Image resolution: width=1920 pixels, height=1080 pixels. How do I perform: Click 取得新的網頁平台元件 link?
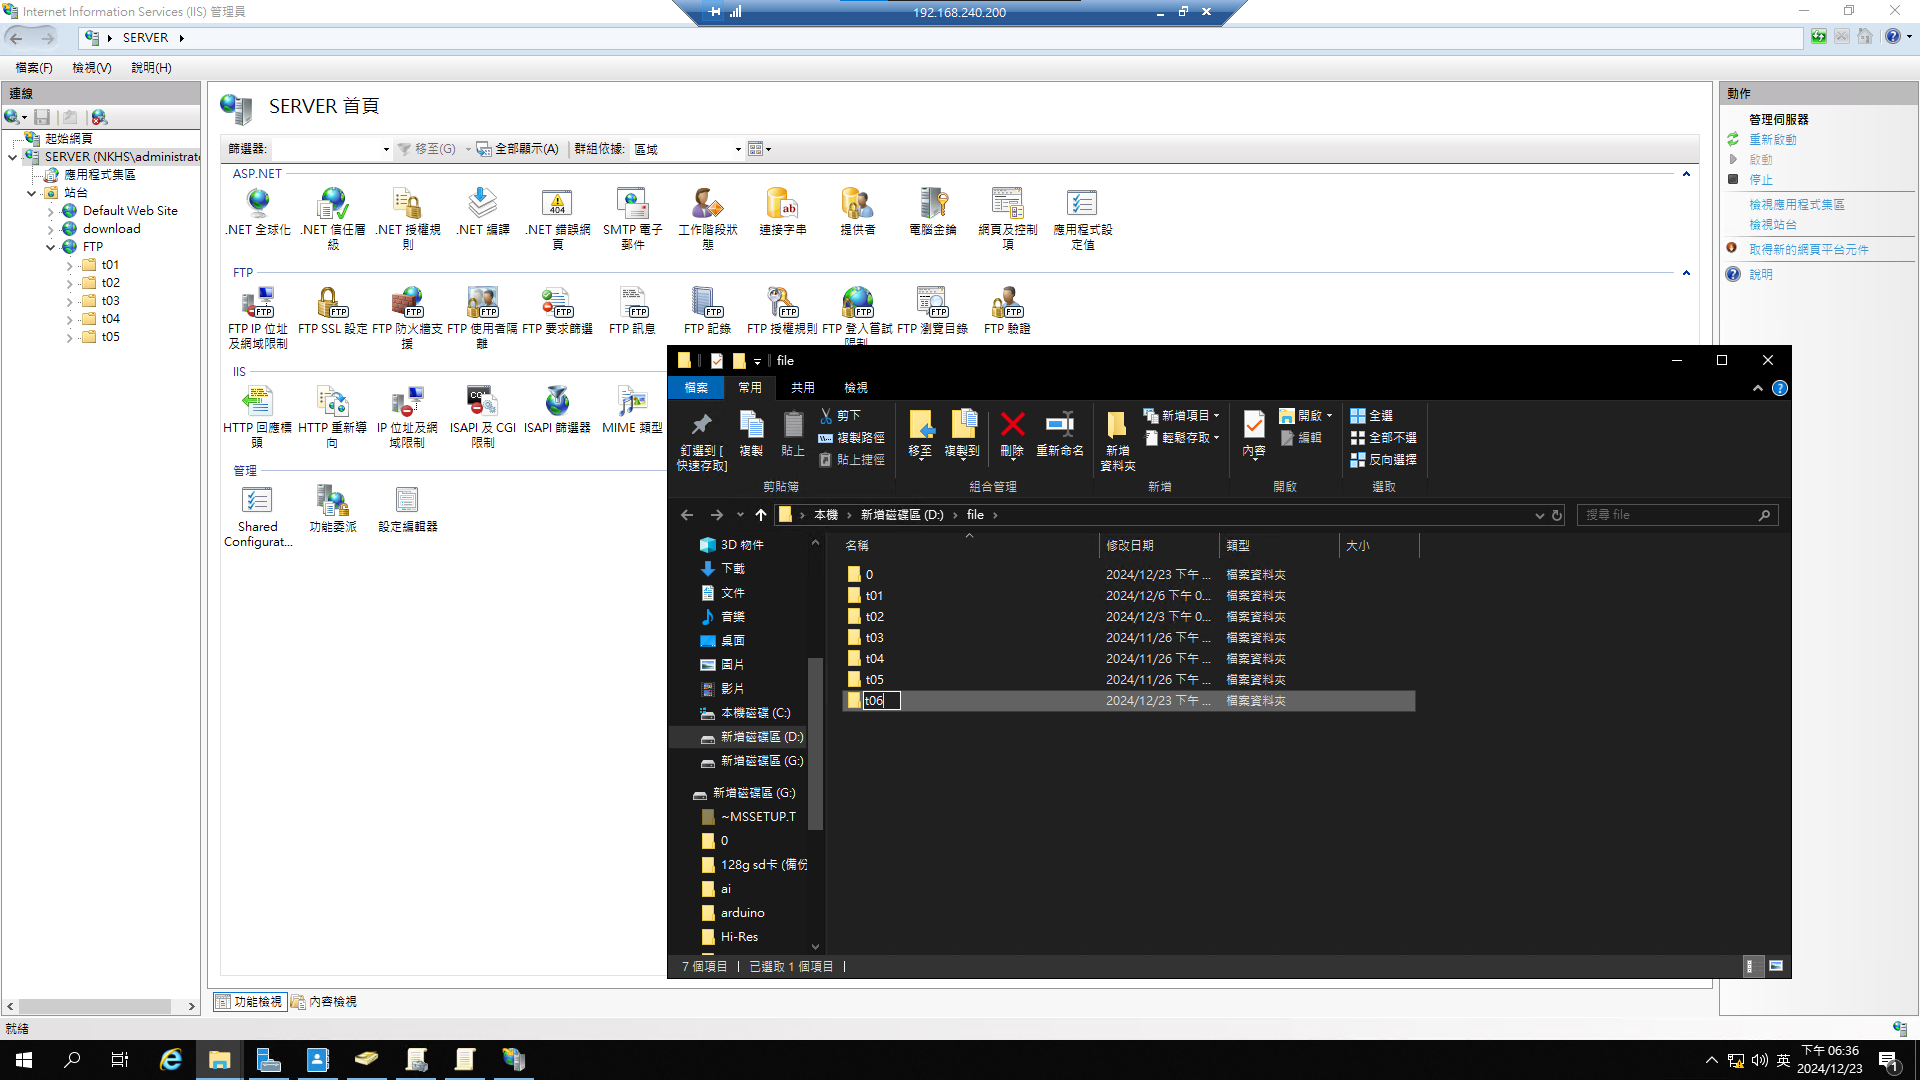[x=1808, y=250]
